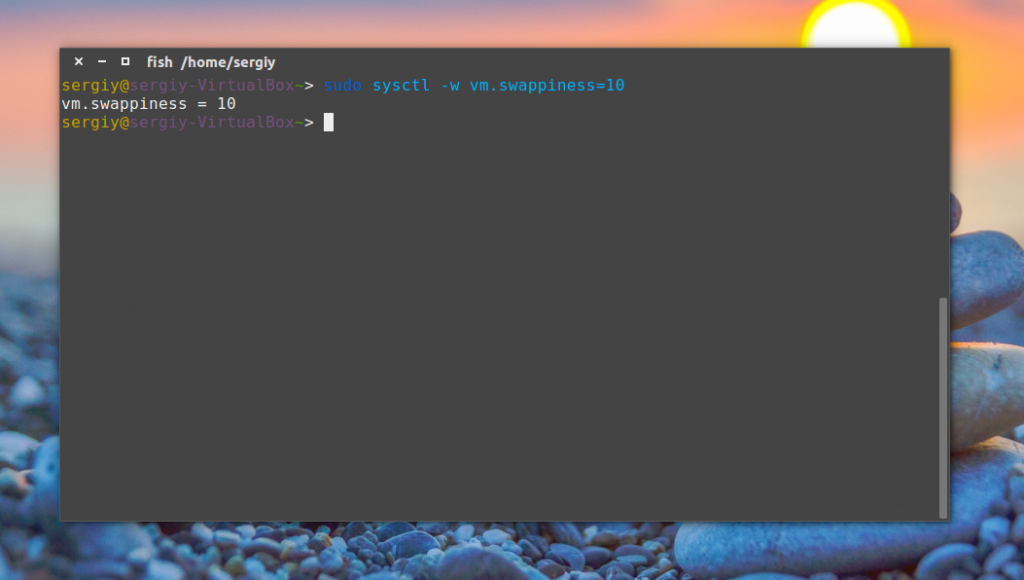Click the '-w' flag in the command
This screenshot has width=1024, height=580.
[450, 86]
